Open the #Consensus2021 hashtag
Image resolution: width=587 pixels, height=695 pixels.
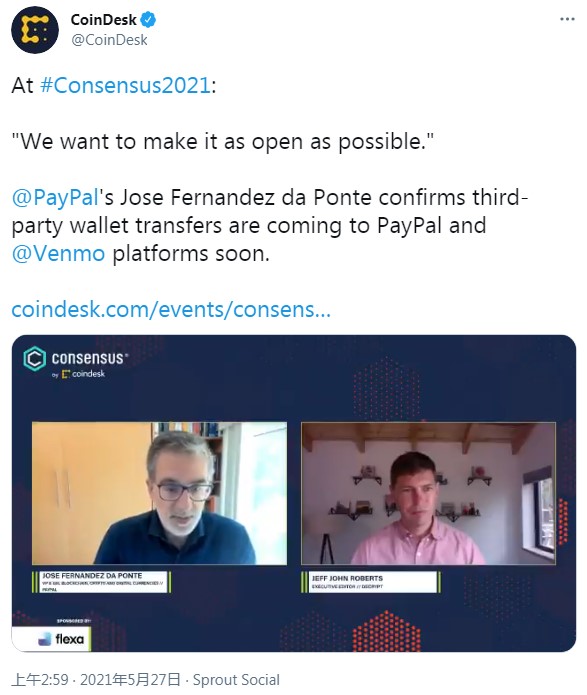pos(125,85)
